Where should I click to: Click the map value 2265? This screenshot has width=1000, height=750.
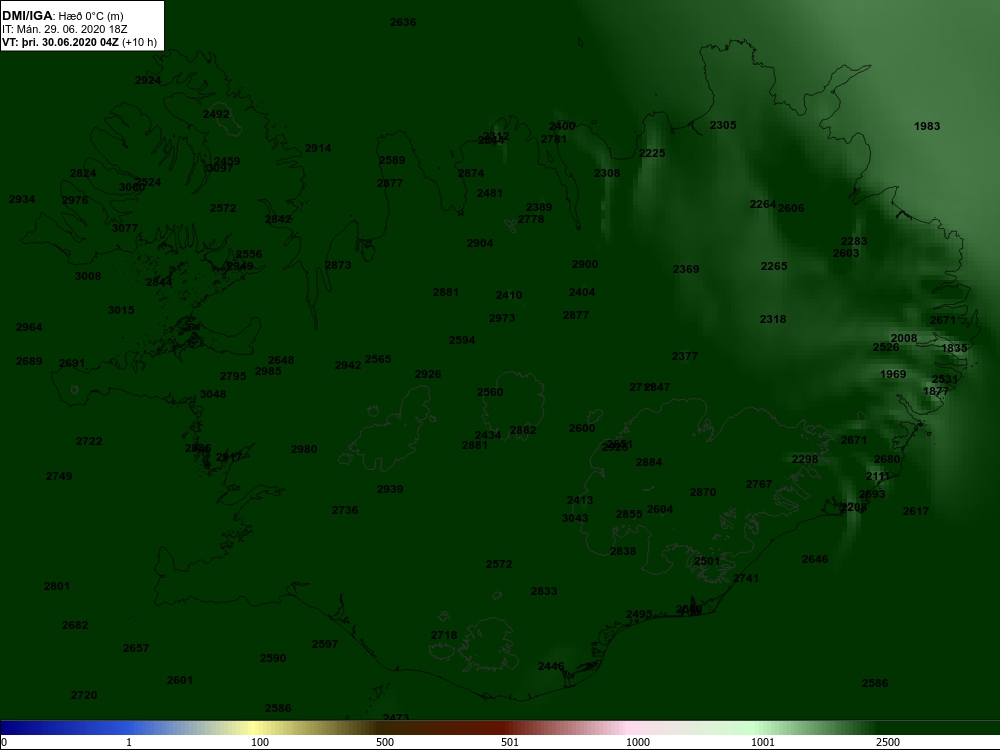pos(774,266)
